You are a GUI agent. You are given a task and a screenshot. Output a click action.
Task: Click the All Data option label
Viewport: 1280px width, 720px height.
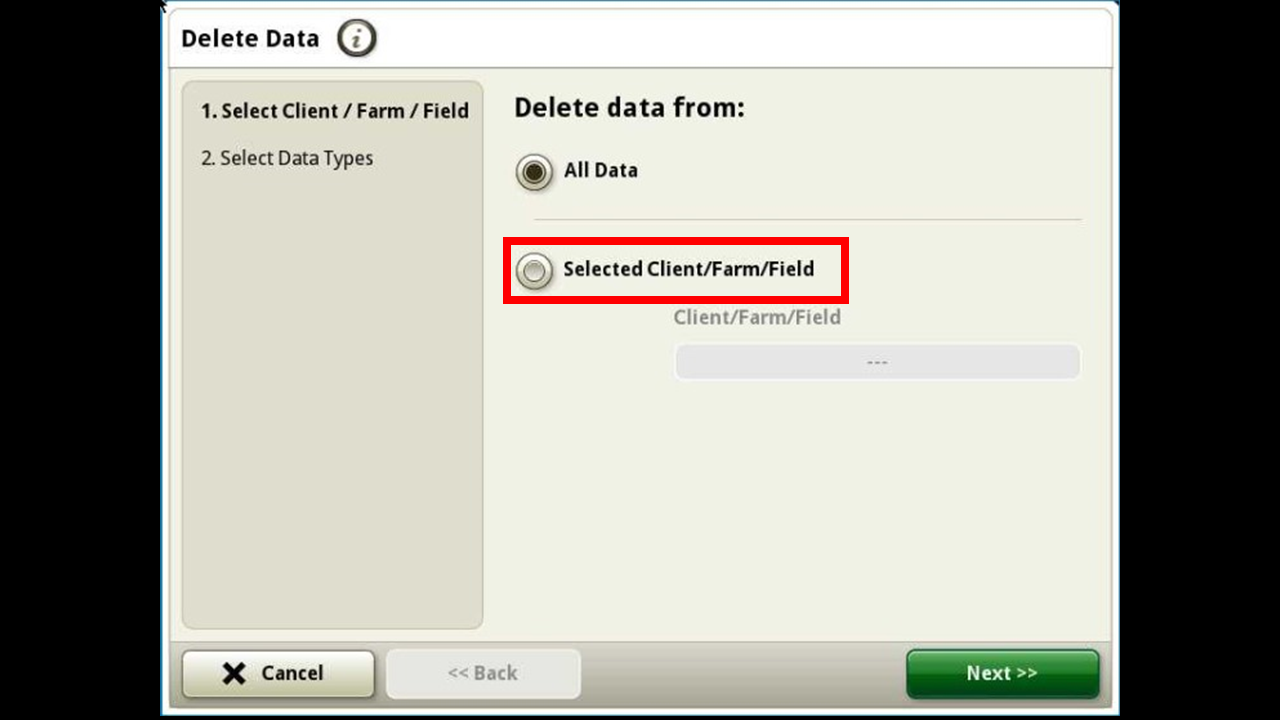tap(601, 170)
